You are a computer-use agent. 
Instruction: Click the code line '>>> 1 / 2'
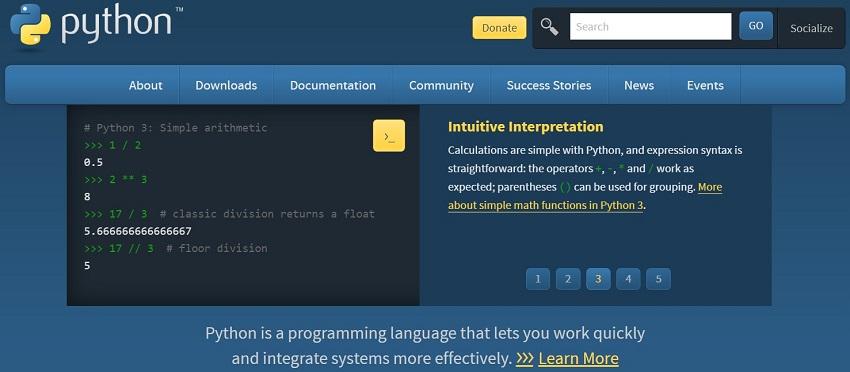point(113,145)
